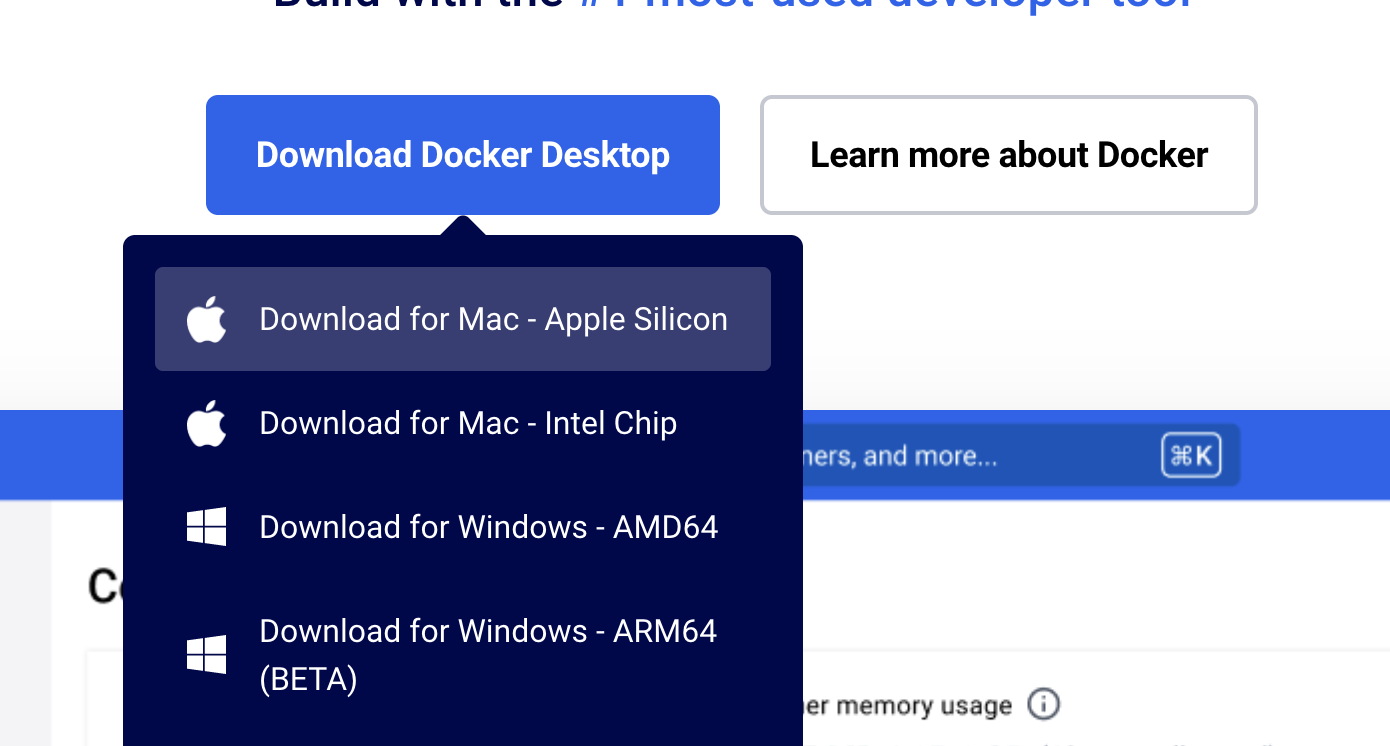Select Download for Mac - Intel Chip

(x=468, y=422)
